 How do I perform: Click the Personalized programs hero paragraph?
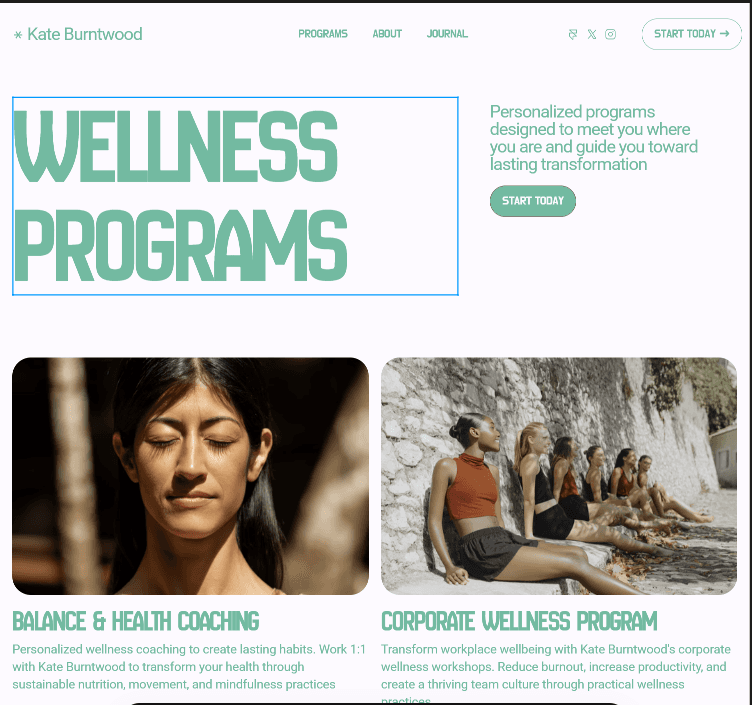click(593, 138)
